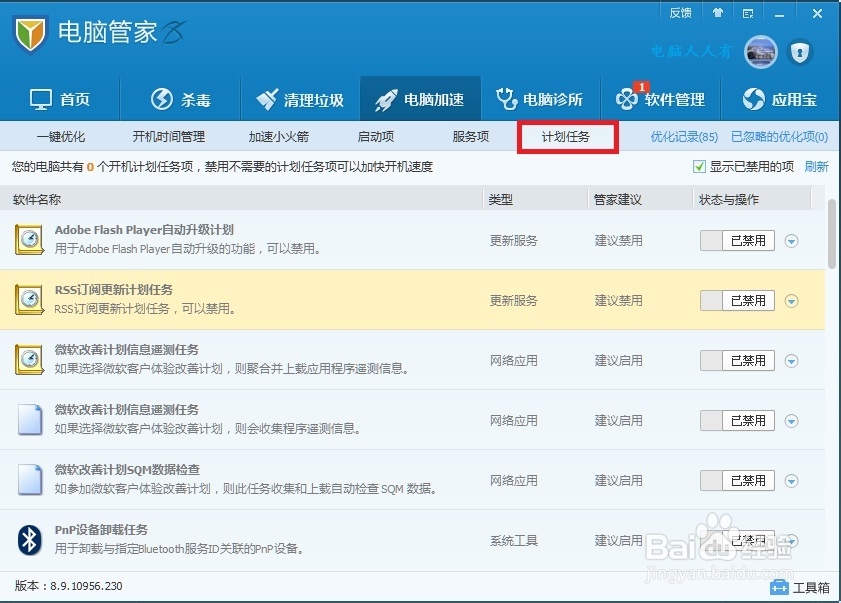The image size is (841, 603).
Task: Enable the 微软改善计划信息遥测任务 disabled switch
Action: pyautogui.click(x=737, y=360)
